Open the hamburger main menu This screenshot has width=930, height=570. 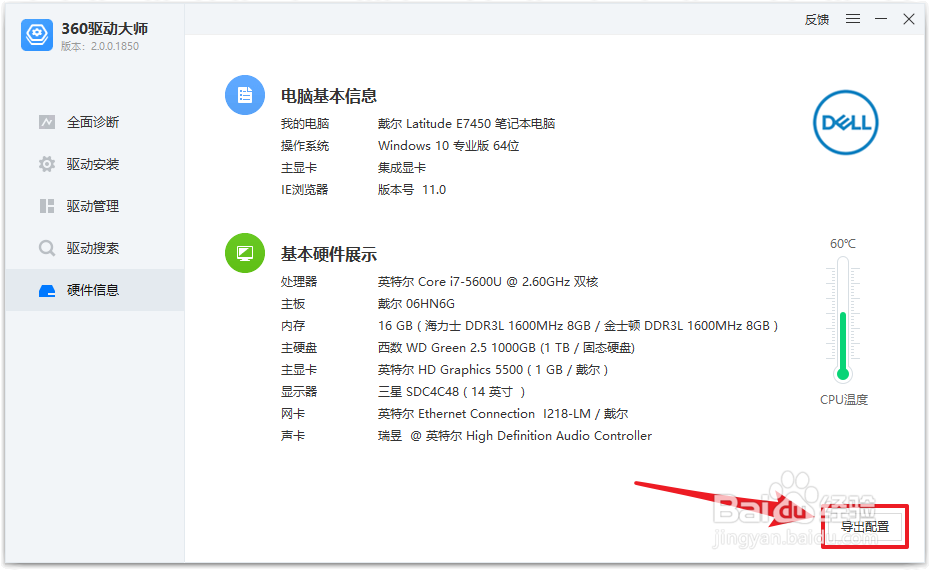click(x=853, y=19)
